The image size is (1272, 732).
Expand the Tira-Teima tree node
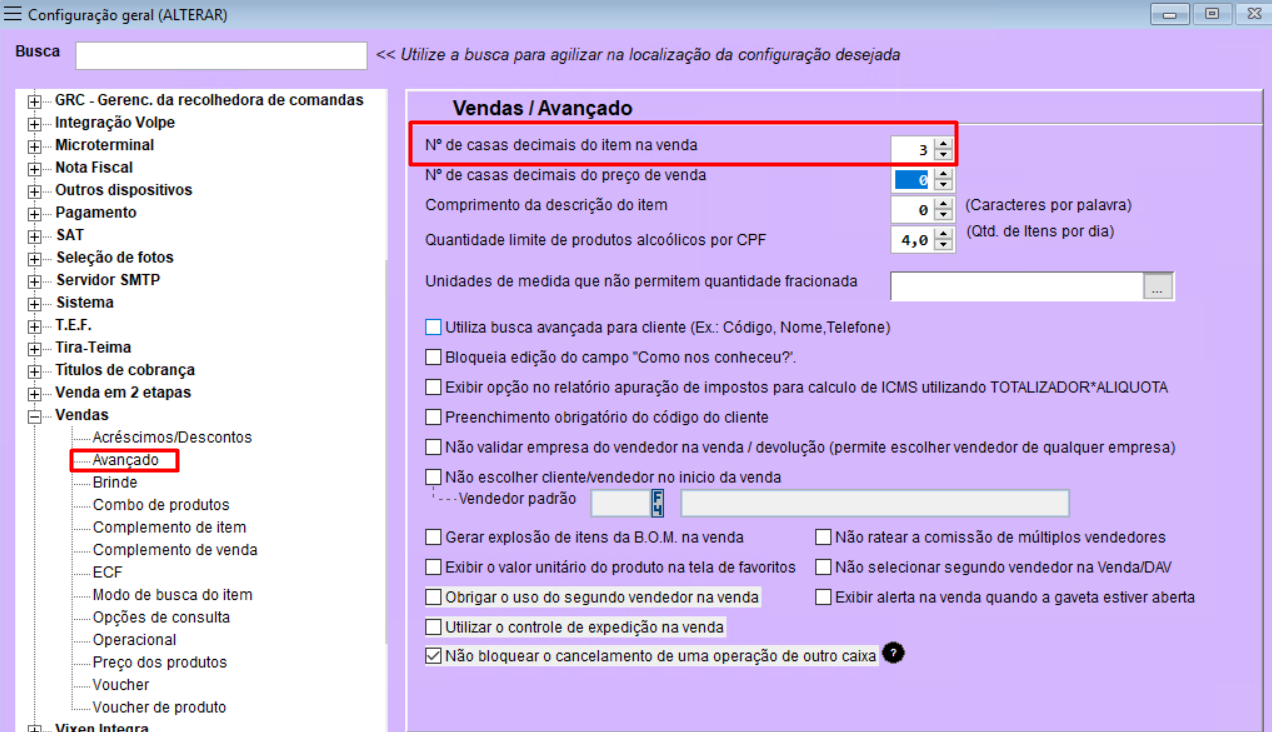[35, 348]
